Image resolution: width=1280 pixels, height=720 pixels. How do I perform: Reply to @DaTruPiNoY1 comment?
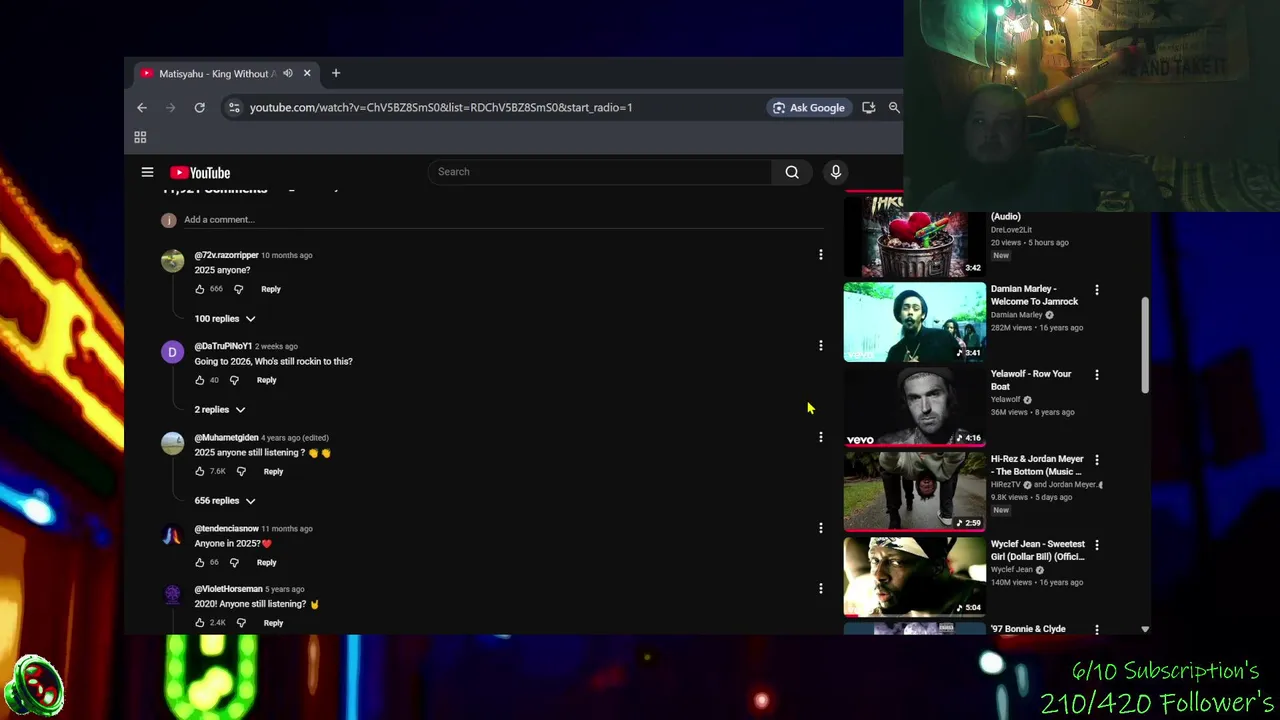[x=266, y=380]
